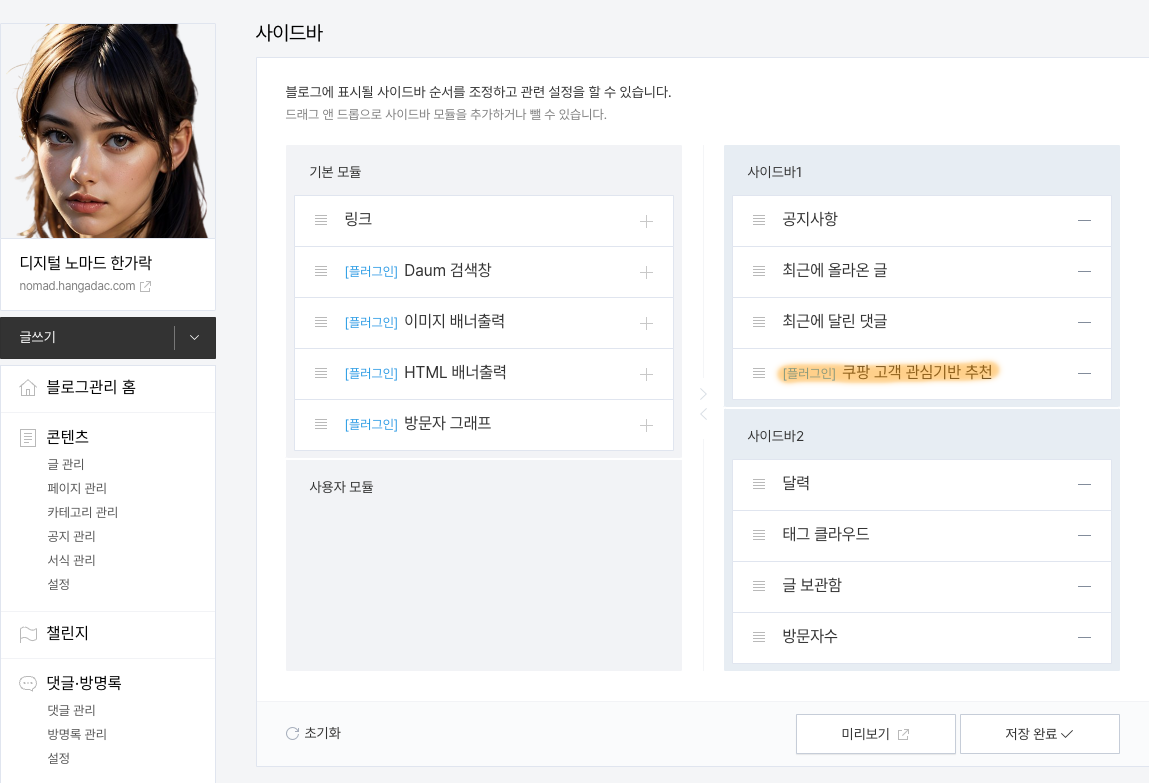Image resolution: width=1149 pixels, height=783 pixels.
Task: Select 방명록 관리 under 댓글·방명록
Action: tap(77, 734)
